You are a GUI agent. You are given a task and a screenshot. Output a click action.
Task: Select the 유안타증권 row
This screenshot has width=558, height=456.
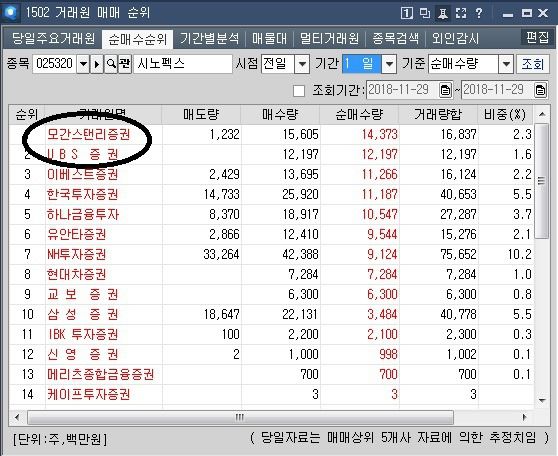pos(271,234)
